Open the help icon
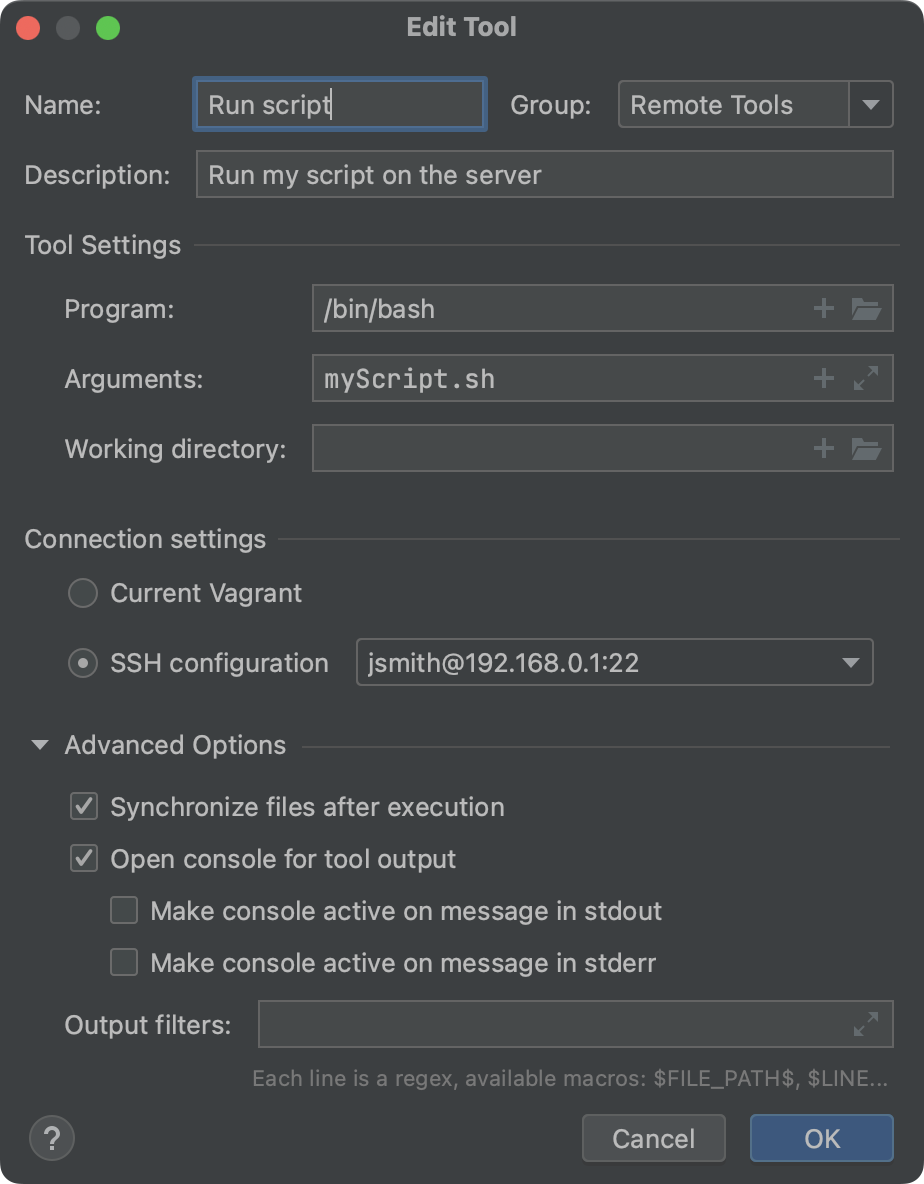Viewport: 924px width, 1184px height. pos(51,1138)
